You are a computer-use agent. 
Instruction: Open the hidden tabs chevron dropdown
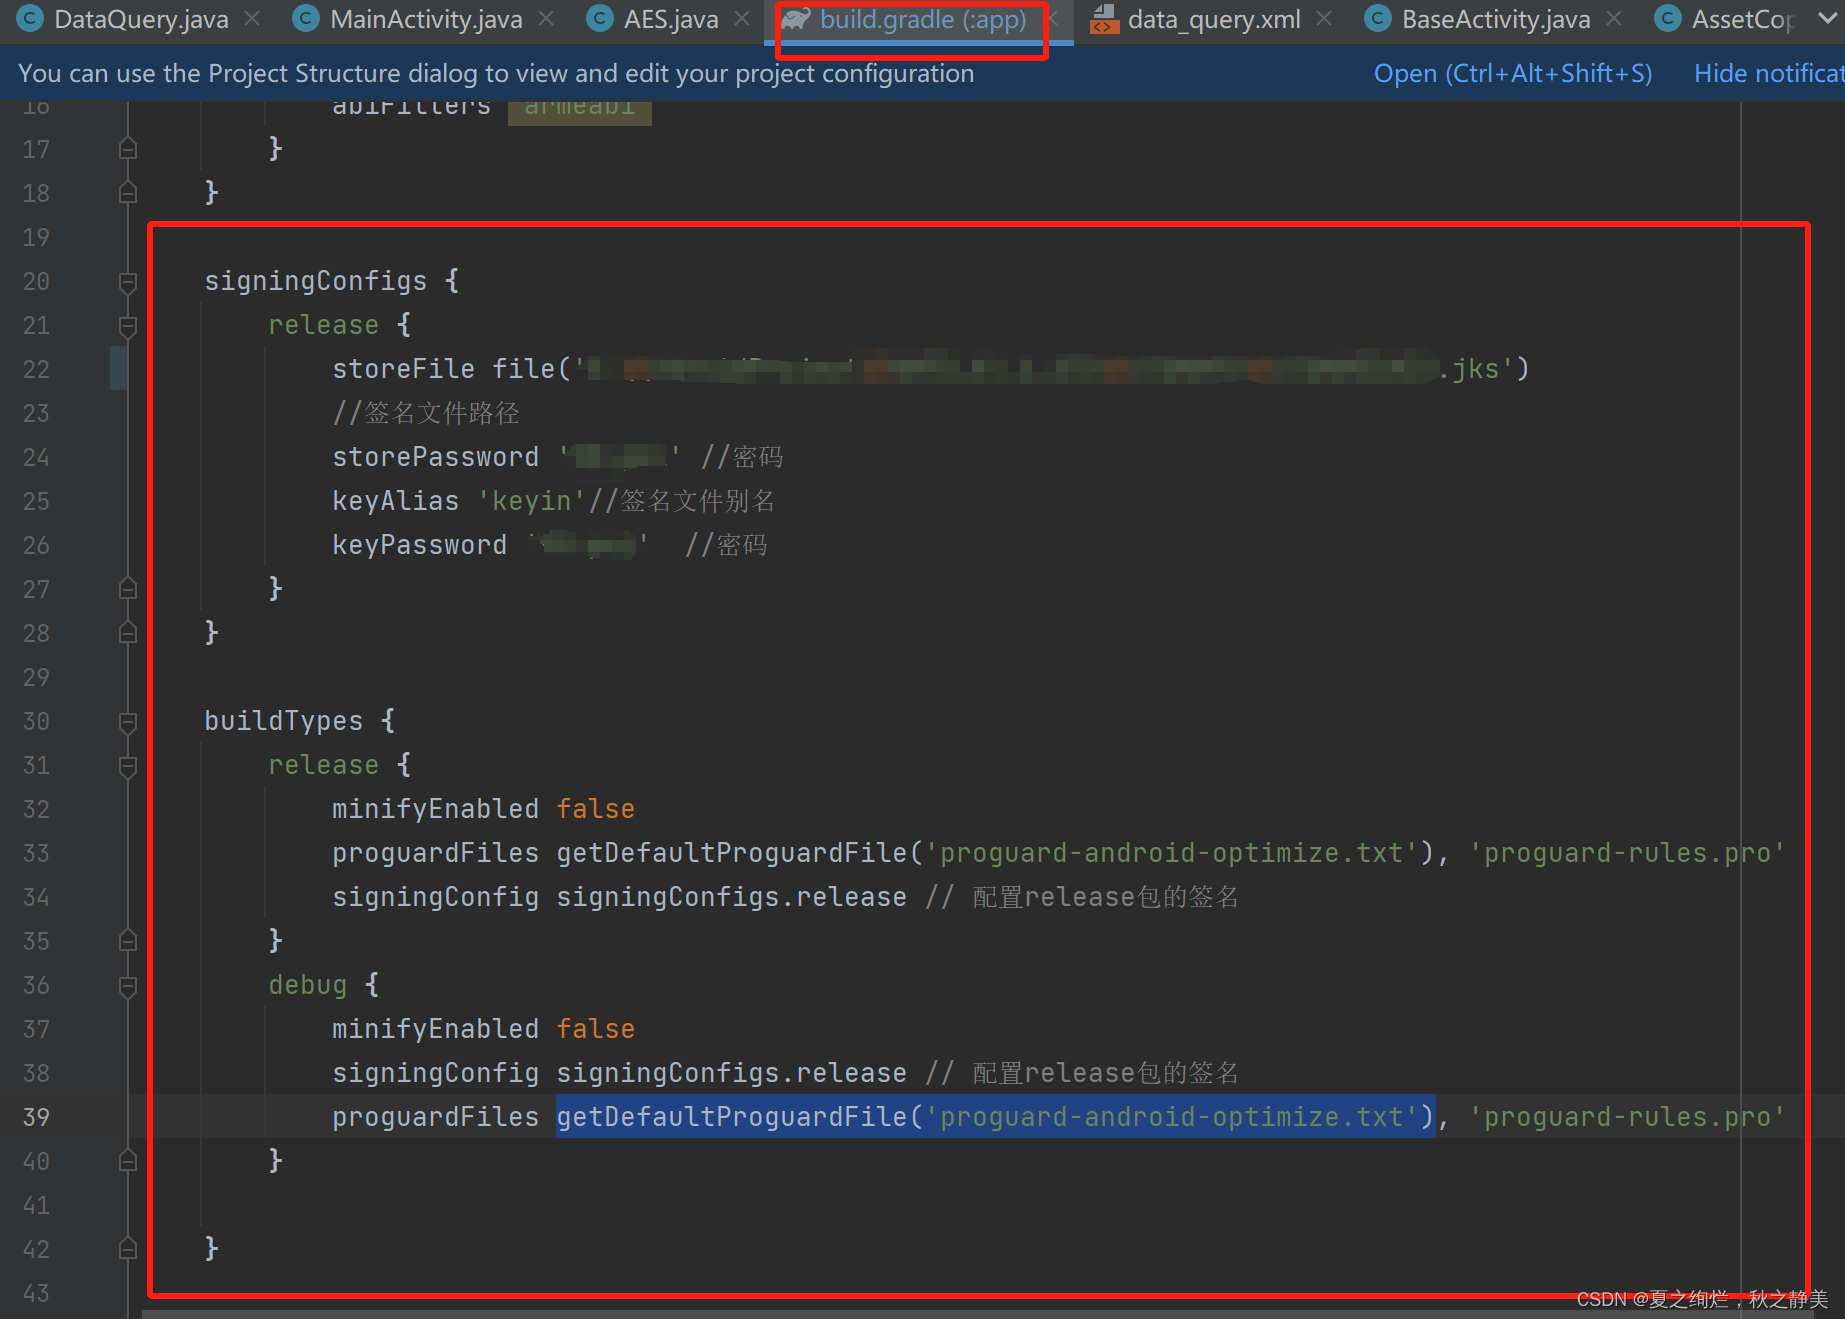[1828, 19]
